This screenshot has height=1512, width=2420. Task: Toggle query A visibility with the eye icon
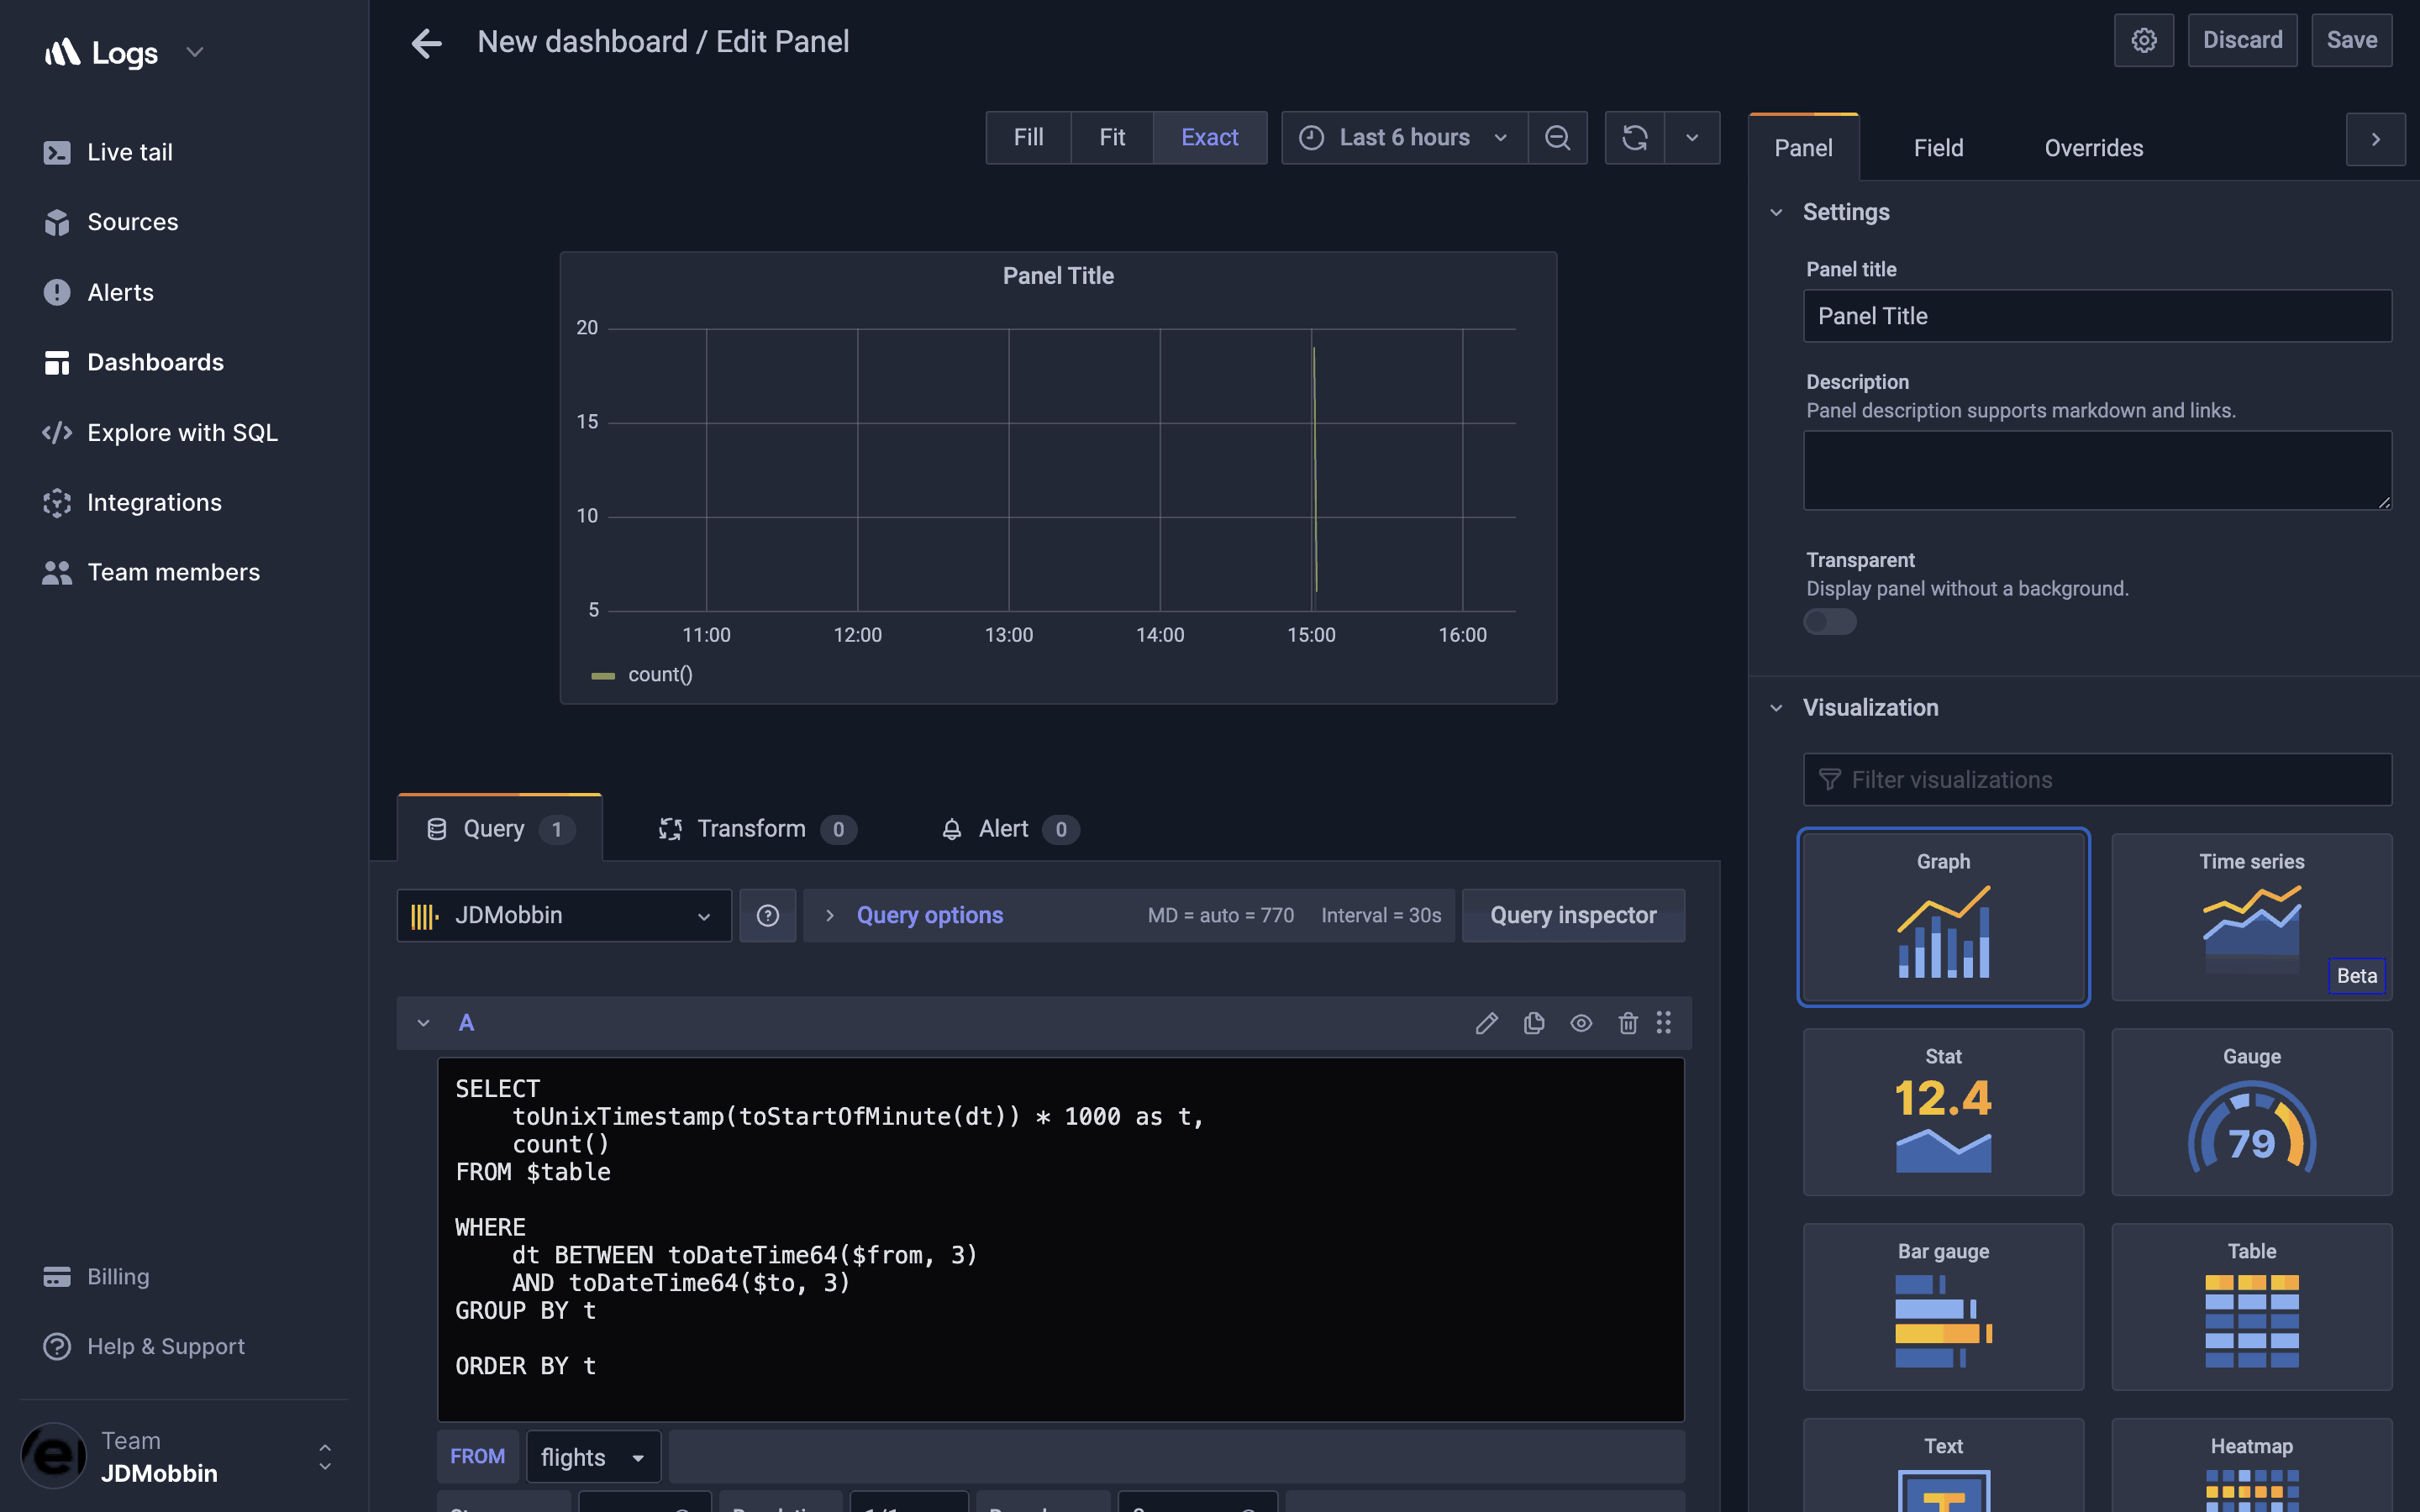pos(1580,1022)
